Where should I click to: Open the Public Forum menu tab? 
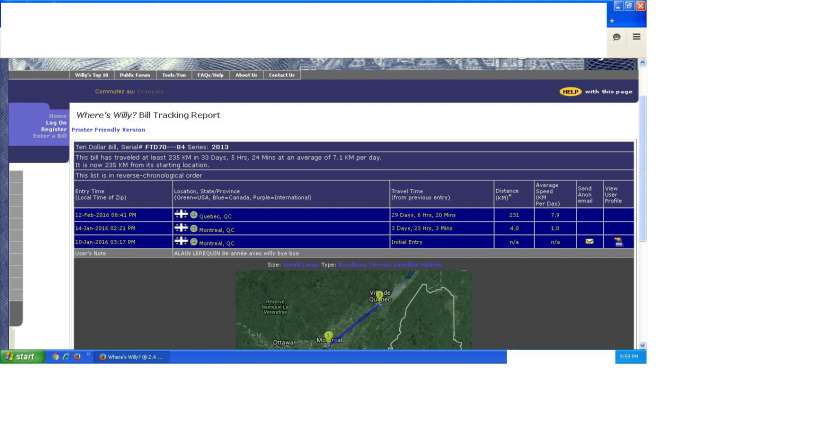coord(135,75)
